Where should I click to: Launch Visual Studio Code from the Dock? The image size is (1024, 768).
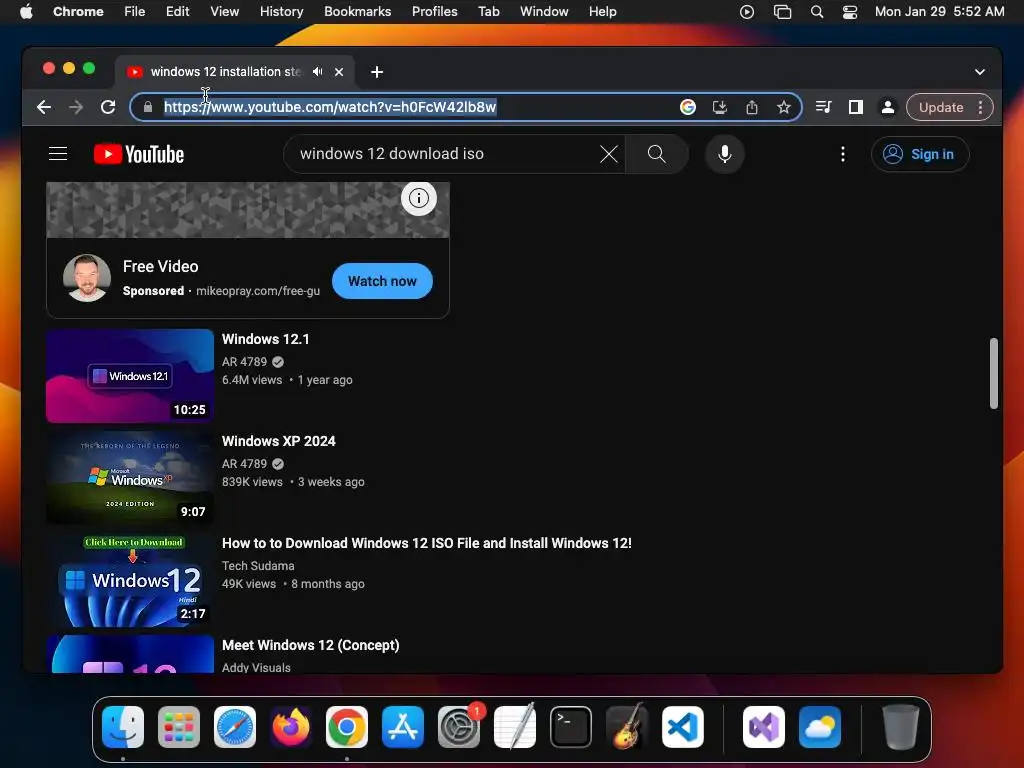click(682, 727)
